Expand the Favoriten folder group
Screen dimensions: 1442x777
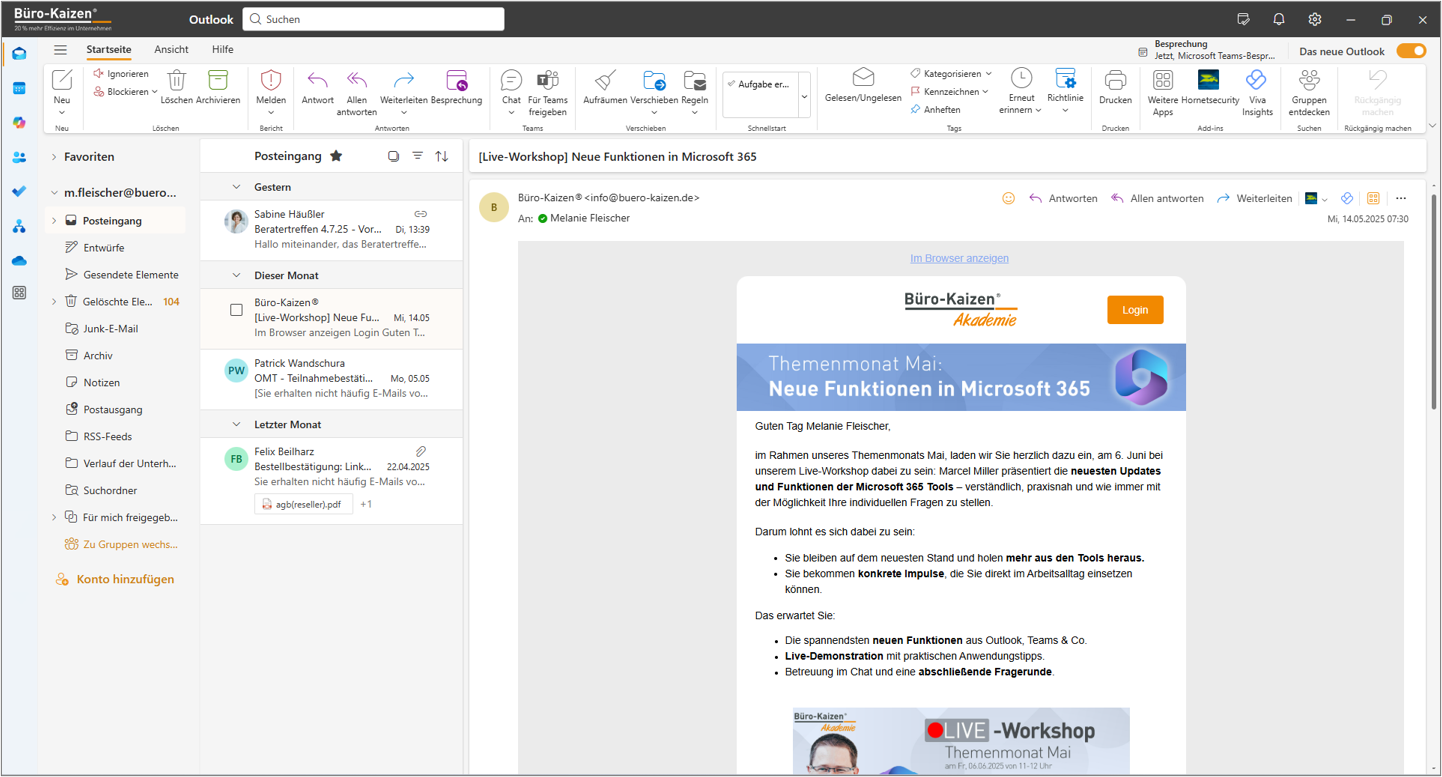(x=54, y=157)
